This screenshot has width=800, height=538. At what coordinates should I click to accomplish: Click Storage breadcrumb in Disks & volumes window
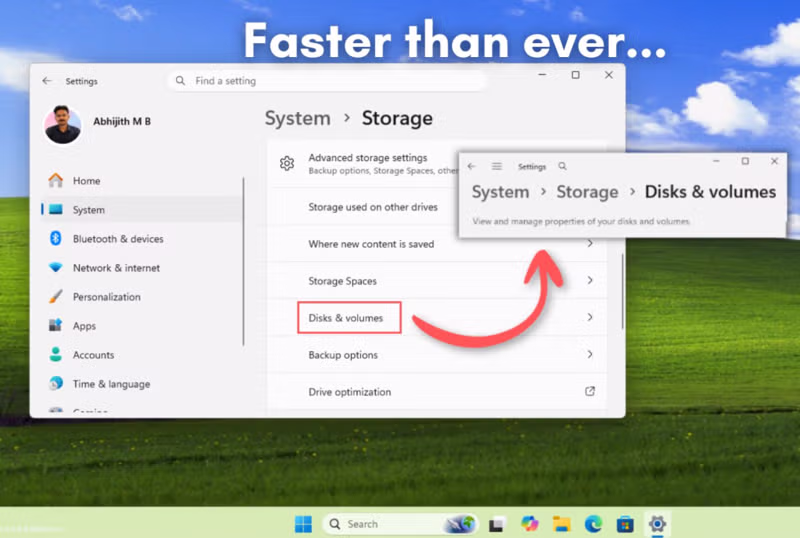click(x=587, y=192)
